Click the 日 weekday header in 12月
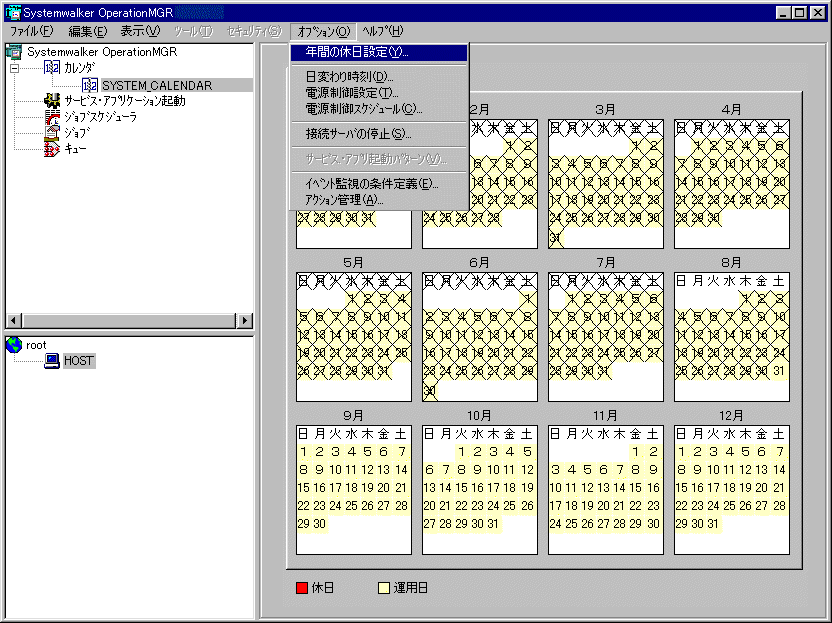Screen dimensions: 832x623 681,434
